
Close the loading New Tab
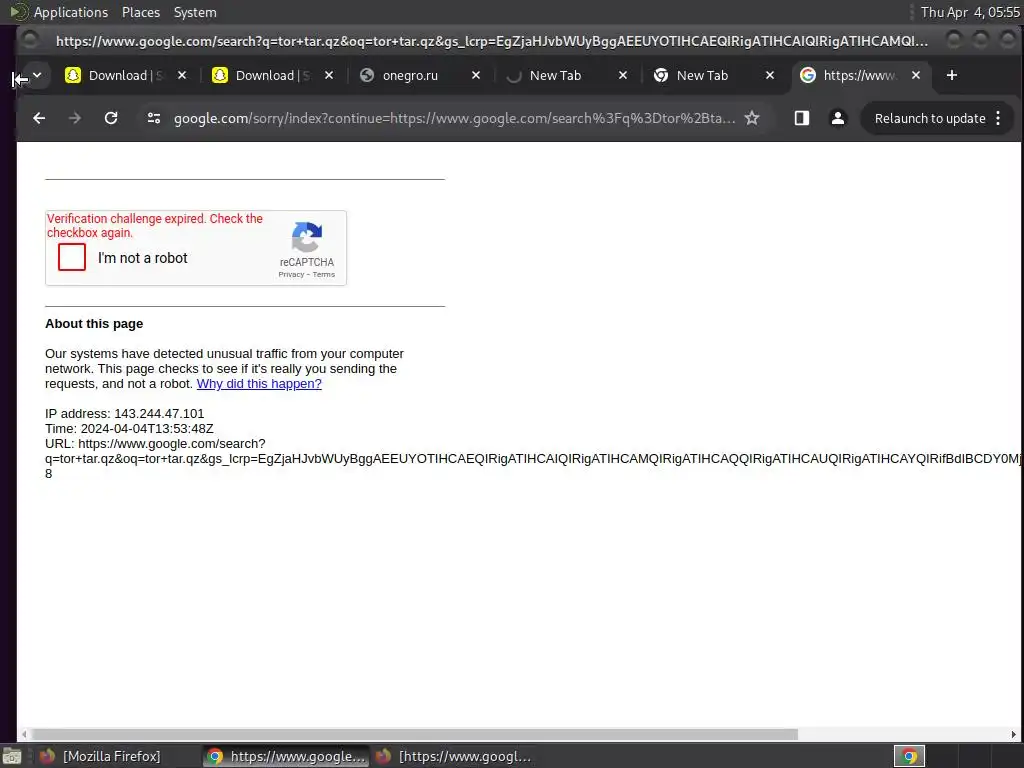coord(623,75)
